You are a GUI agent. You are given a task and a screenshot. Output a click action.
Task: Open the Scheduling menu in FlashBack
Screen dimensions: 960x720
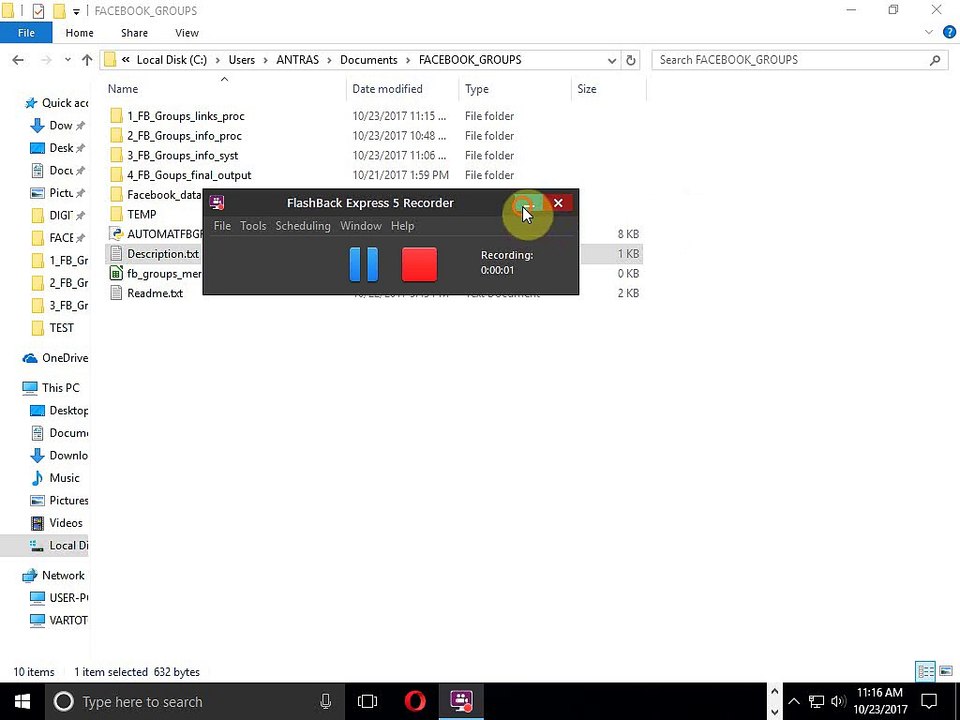point(303,226)
